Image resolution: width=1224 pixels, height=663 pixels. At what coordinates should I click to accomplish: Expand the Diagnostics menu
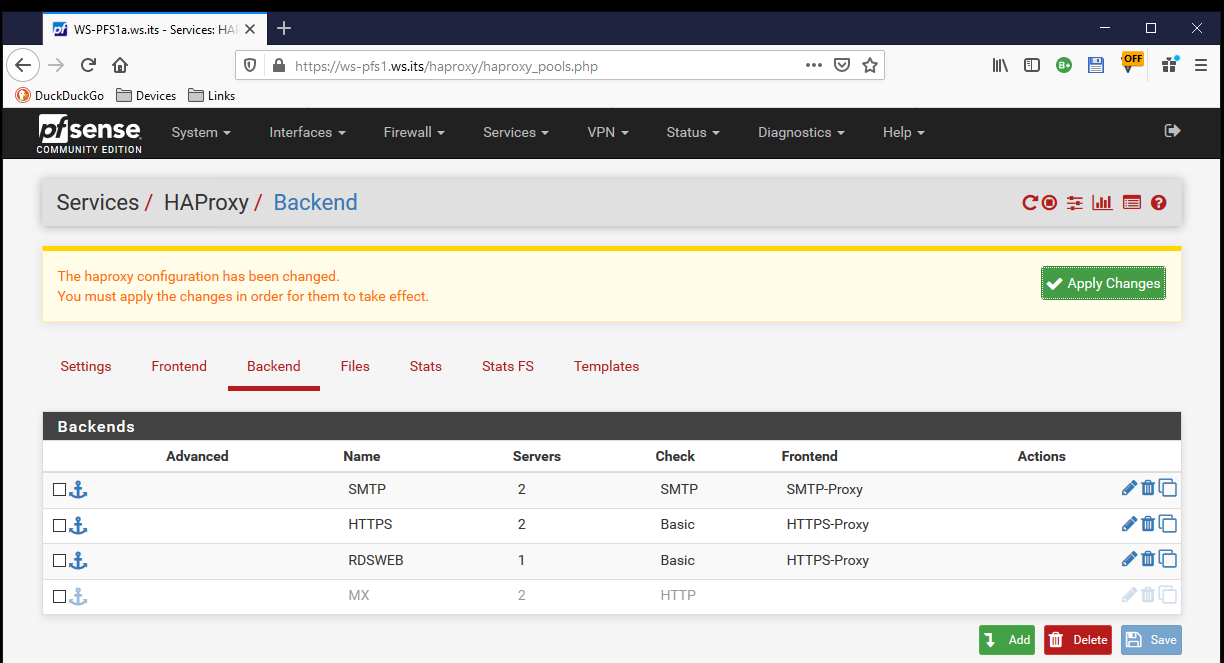pyautogui.click(x=801, y=132)
